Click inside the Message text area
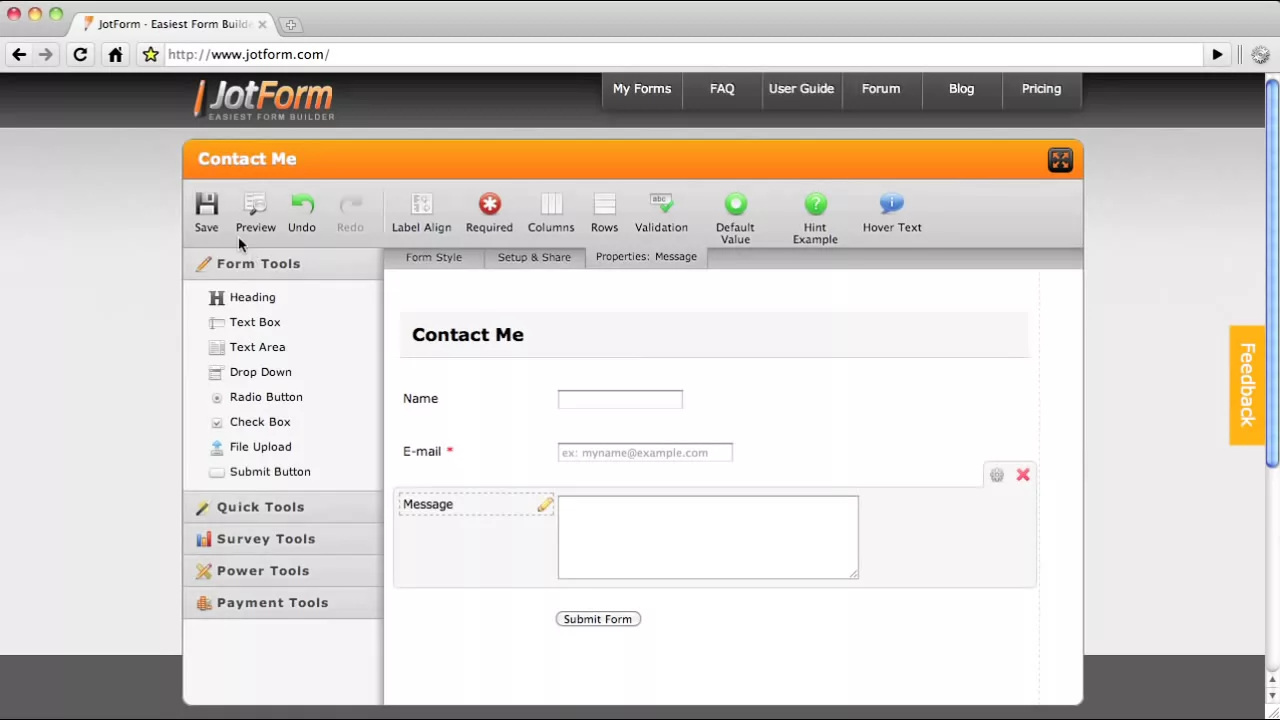Screen dimensions: 1280x720 pyautogui.click(x=708, y=537)
